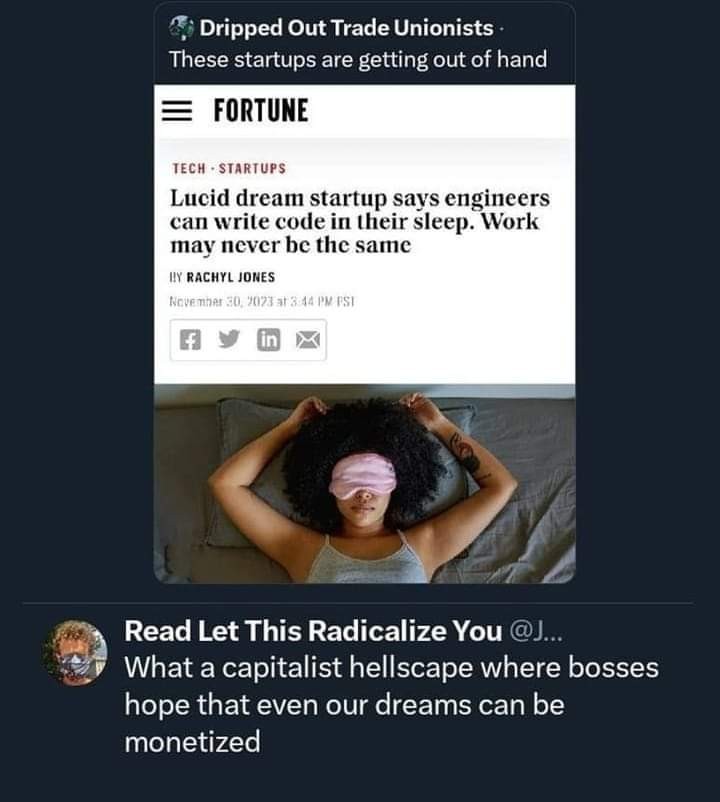The image size is (720, 802).
Task: Click the truncated @J... handle
Action: point(536,632)
